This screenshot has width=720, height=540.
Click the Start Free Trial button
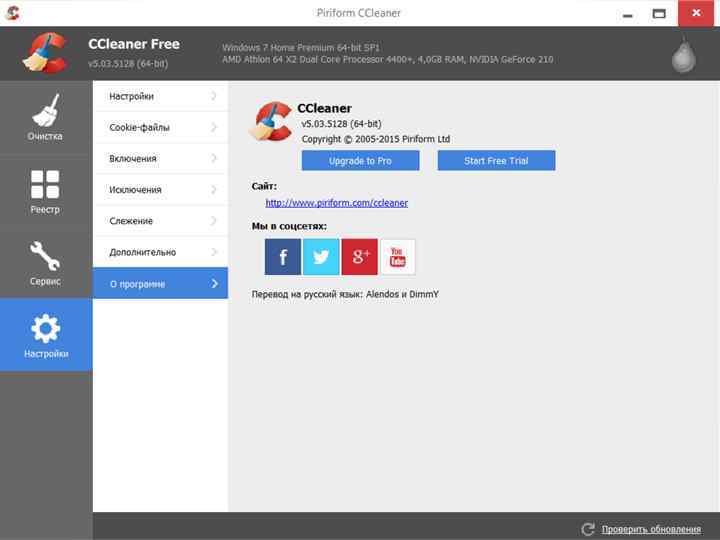point(496,161)
